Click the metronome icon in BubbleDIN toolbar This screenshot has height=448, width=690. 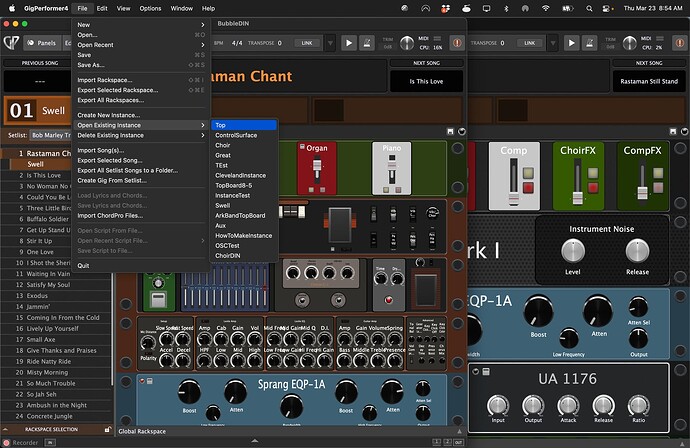pyautogui.click(x=367, y=43)
